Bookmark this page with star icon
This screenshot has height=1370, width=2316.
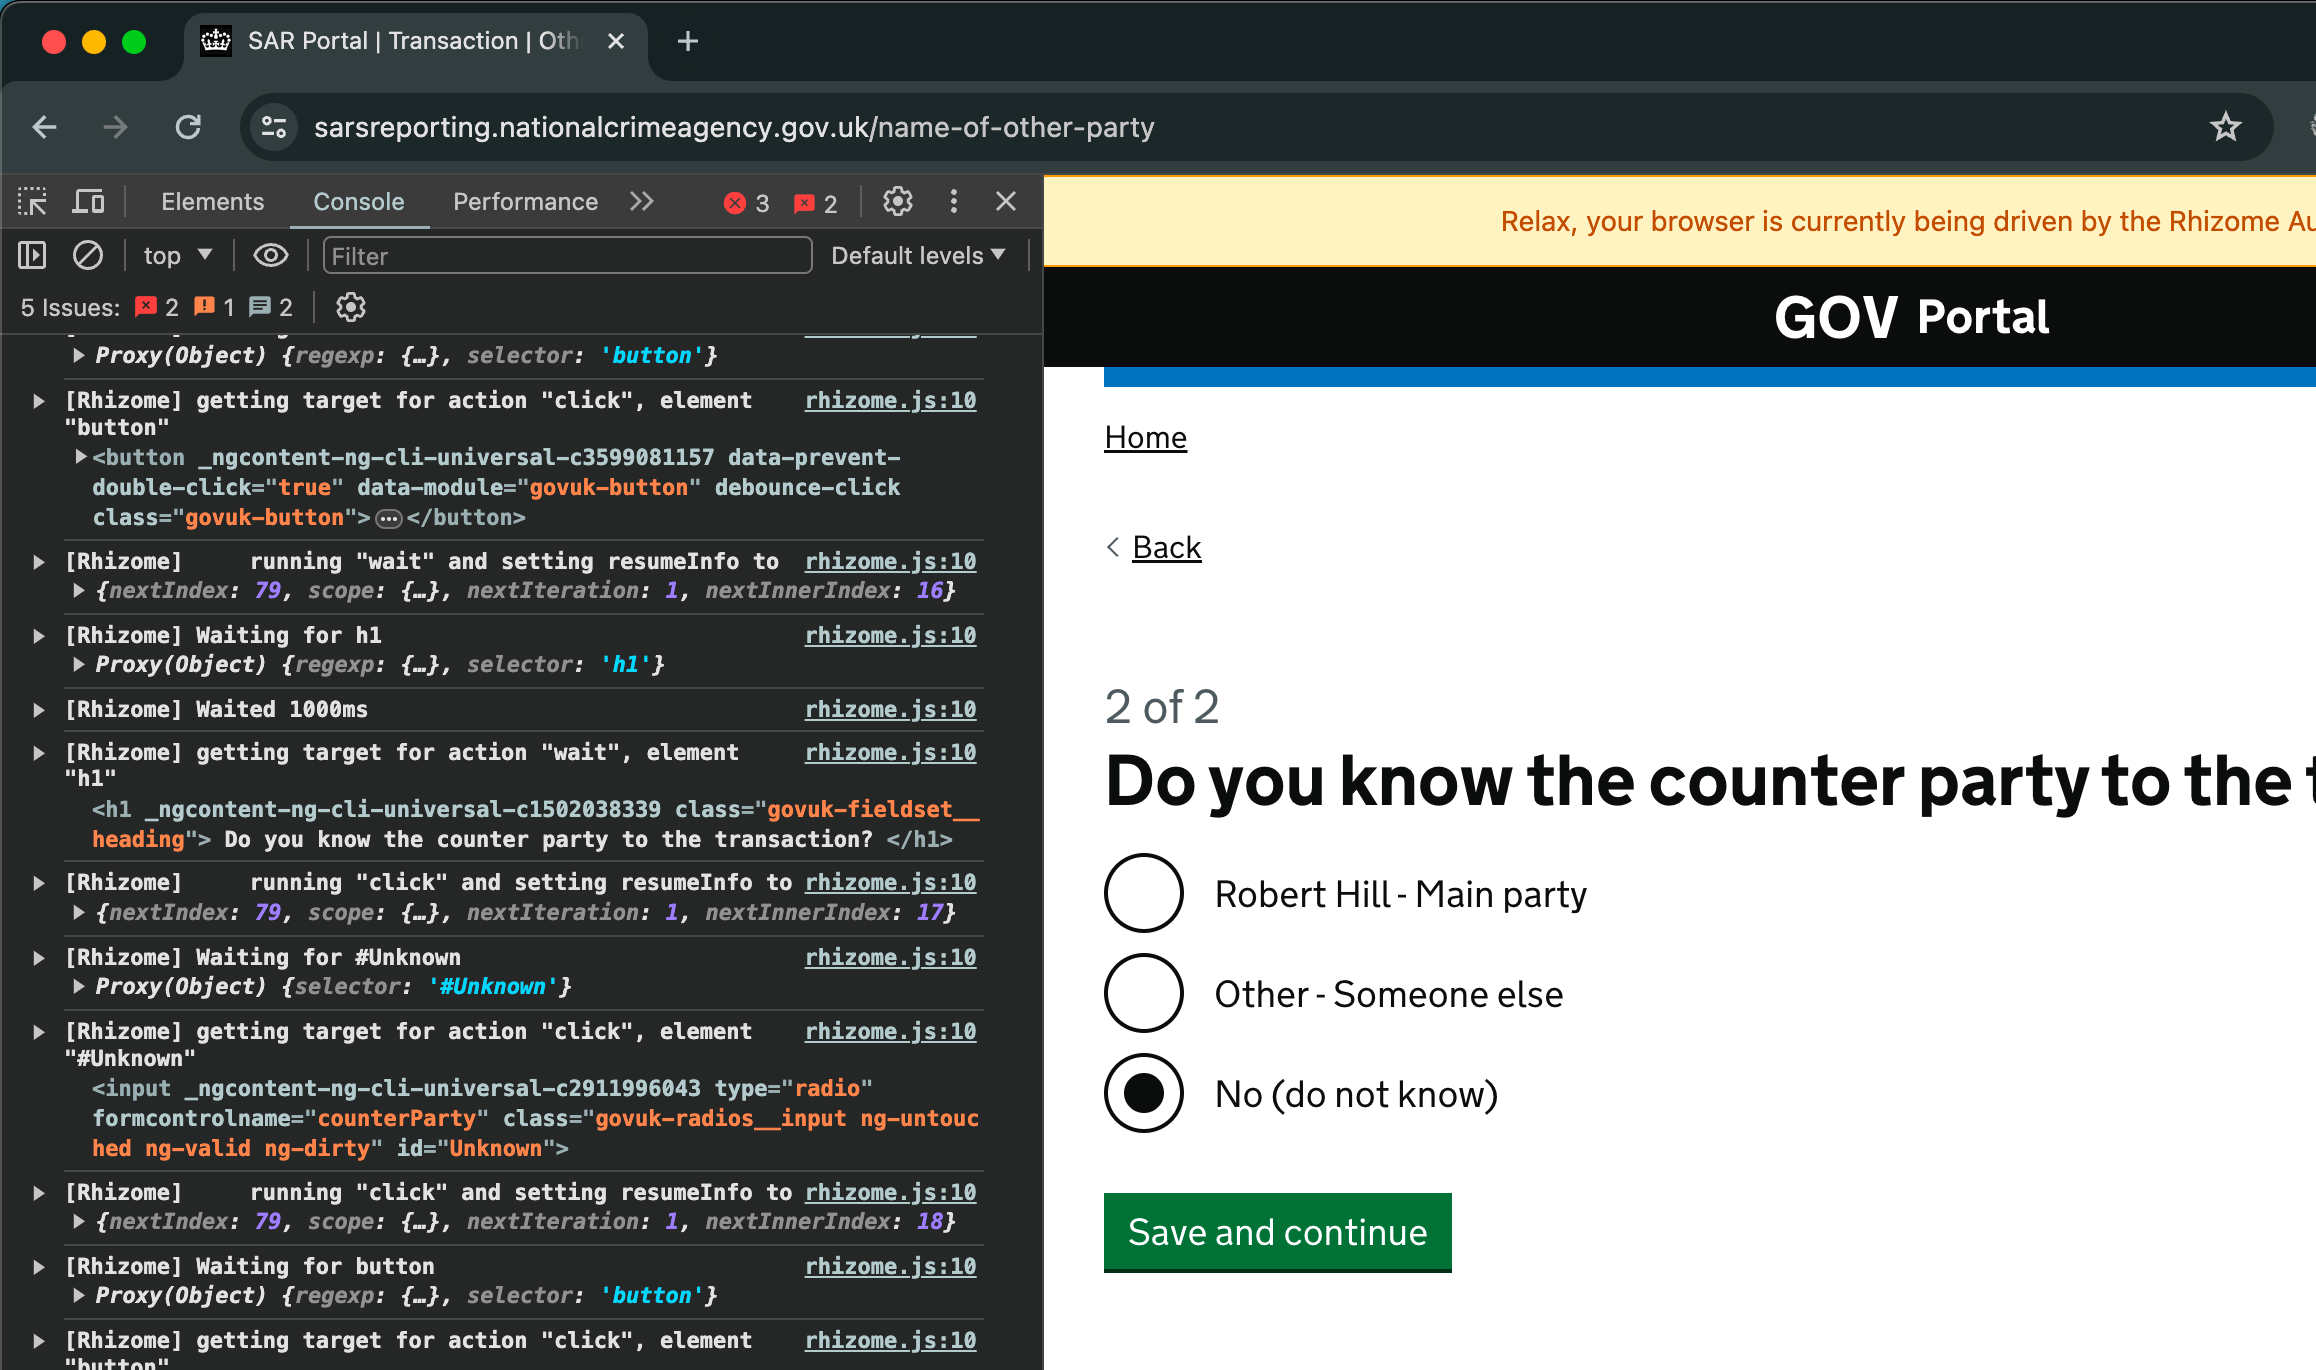coord(2225,127)
